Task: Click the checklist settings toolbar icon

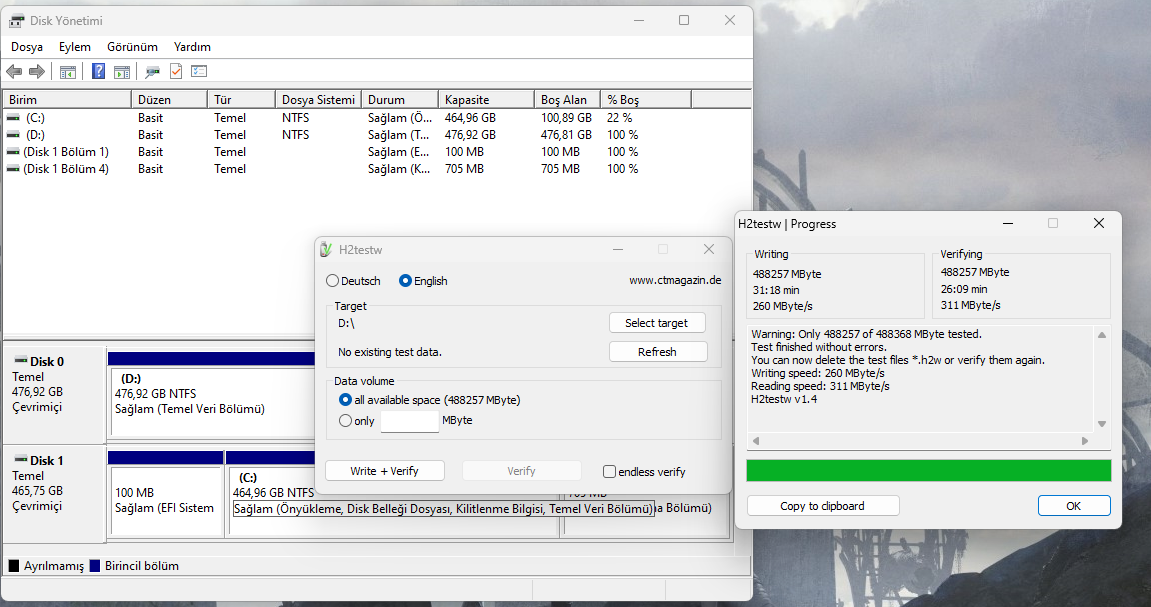Action: pos(199,71)
